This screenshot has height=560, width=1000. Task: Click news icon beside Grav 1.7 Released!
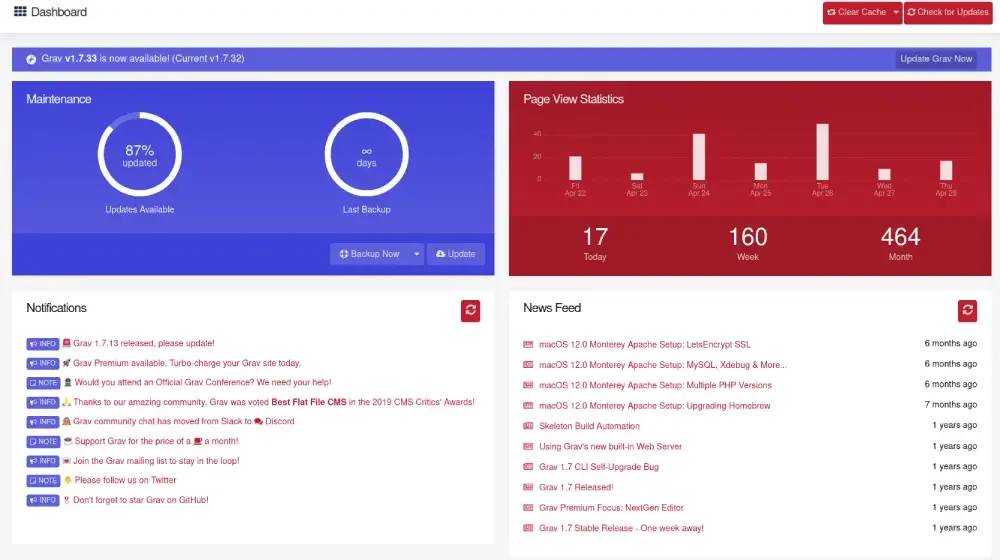coord(528,487)
